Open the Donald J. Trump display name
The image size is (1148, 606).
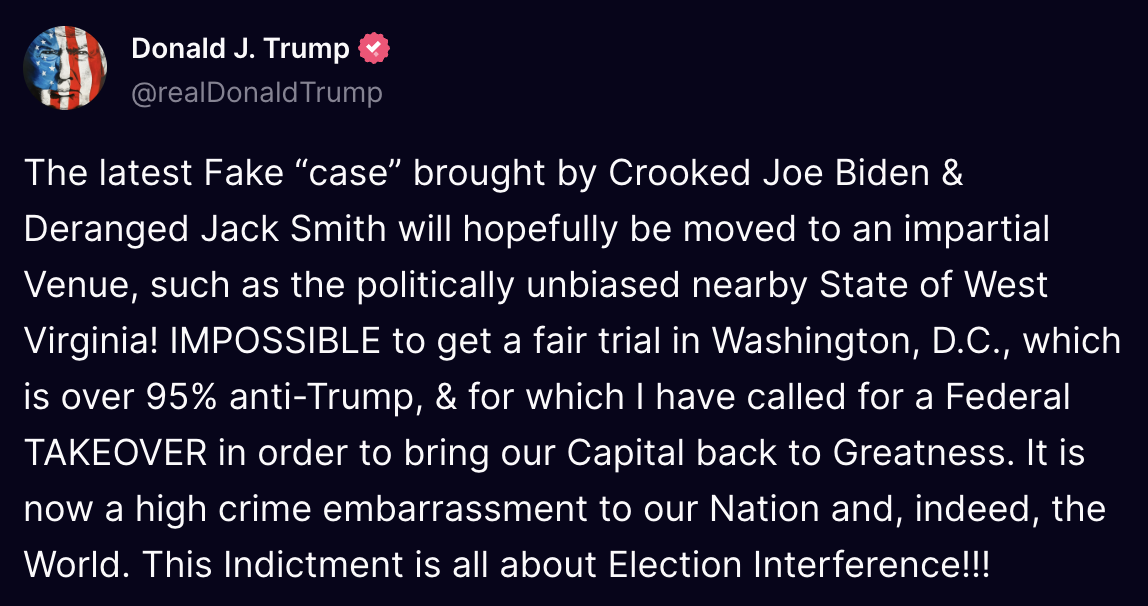(x=240, y=48)
